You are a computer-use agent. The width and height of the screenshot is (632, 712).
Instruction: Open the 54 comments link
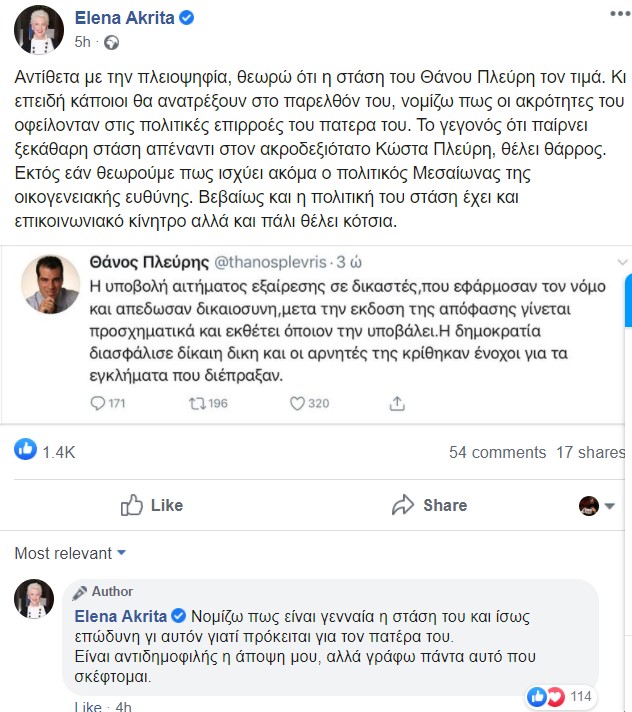pyautogui.click(x=497, y=452)
